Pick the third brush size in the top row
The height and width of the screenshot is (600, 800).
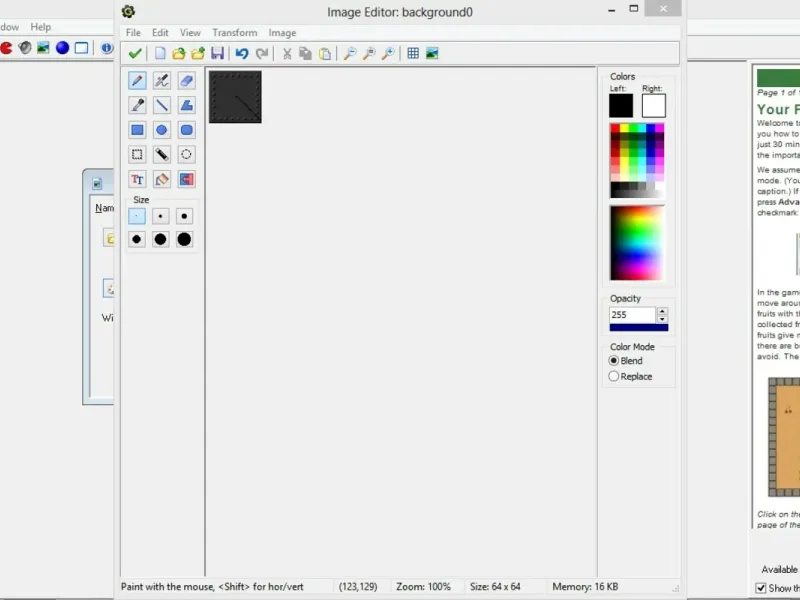click(x=184, y=216)
